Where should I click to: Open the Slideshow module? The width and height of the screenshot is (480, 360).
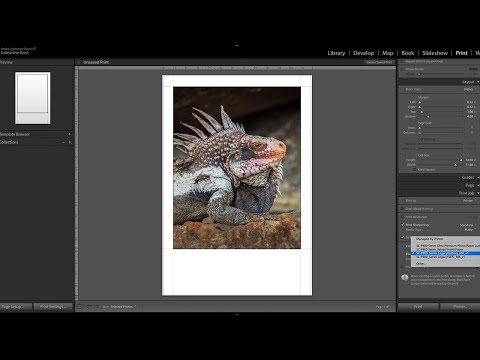pyautogui.click(x=435, y=53)
